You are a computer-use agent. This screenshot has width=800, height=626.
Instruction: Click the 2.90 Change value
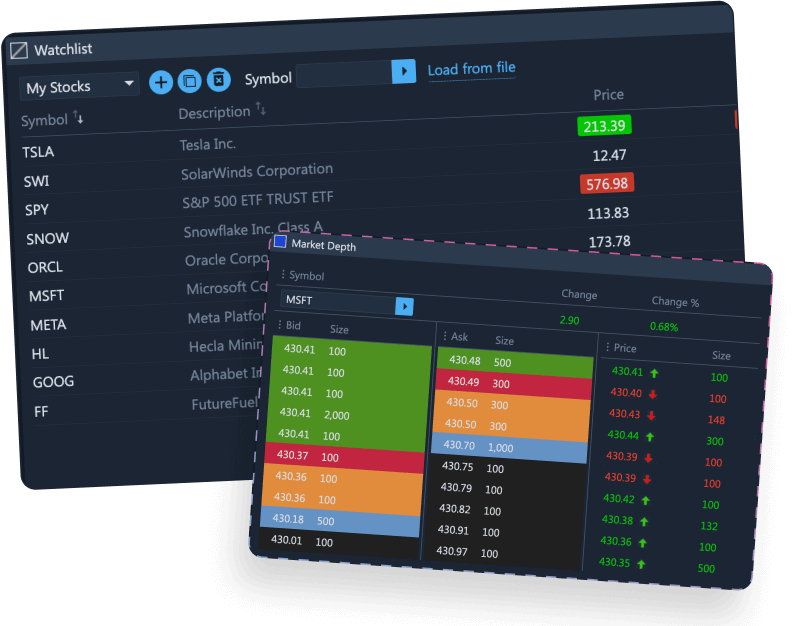(x=569, y=320)
